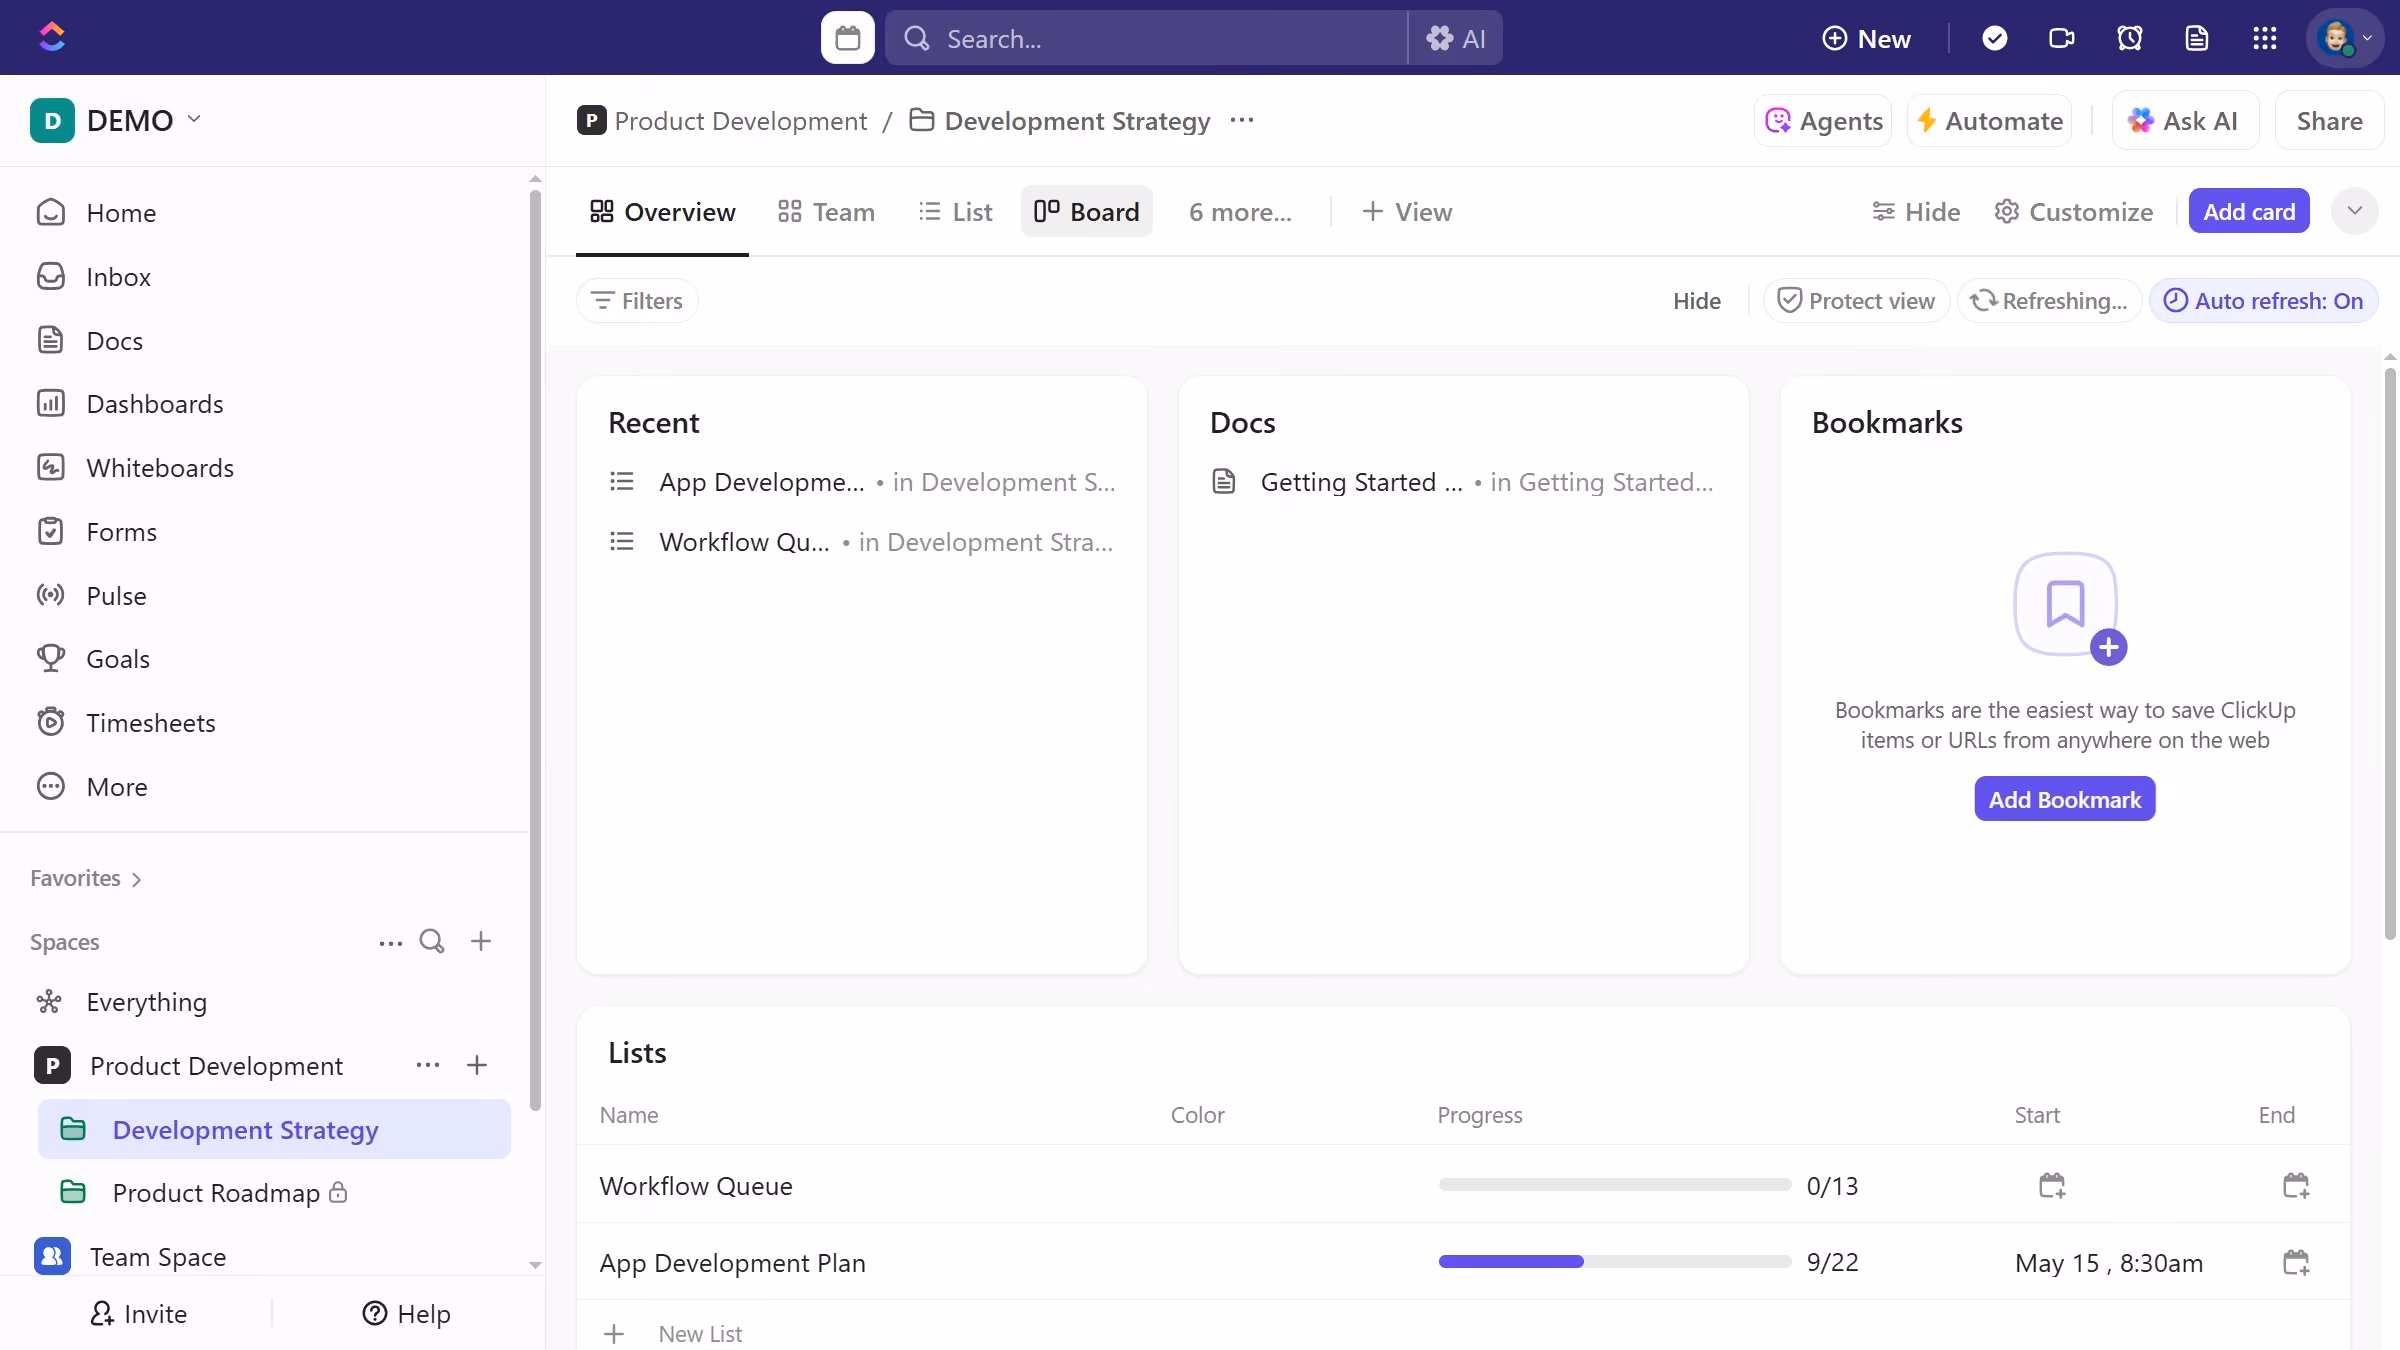
Task: Click the Search field
Action: (1146, 38)
